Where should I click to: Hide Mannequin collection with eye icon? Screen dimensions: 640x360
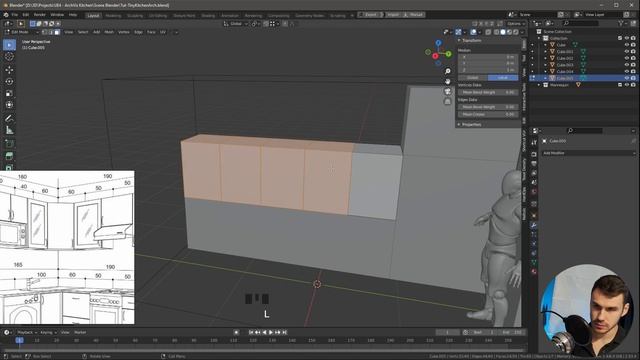tap(627, 85)
